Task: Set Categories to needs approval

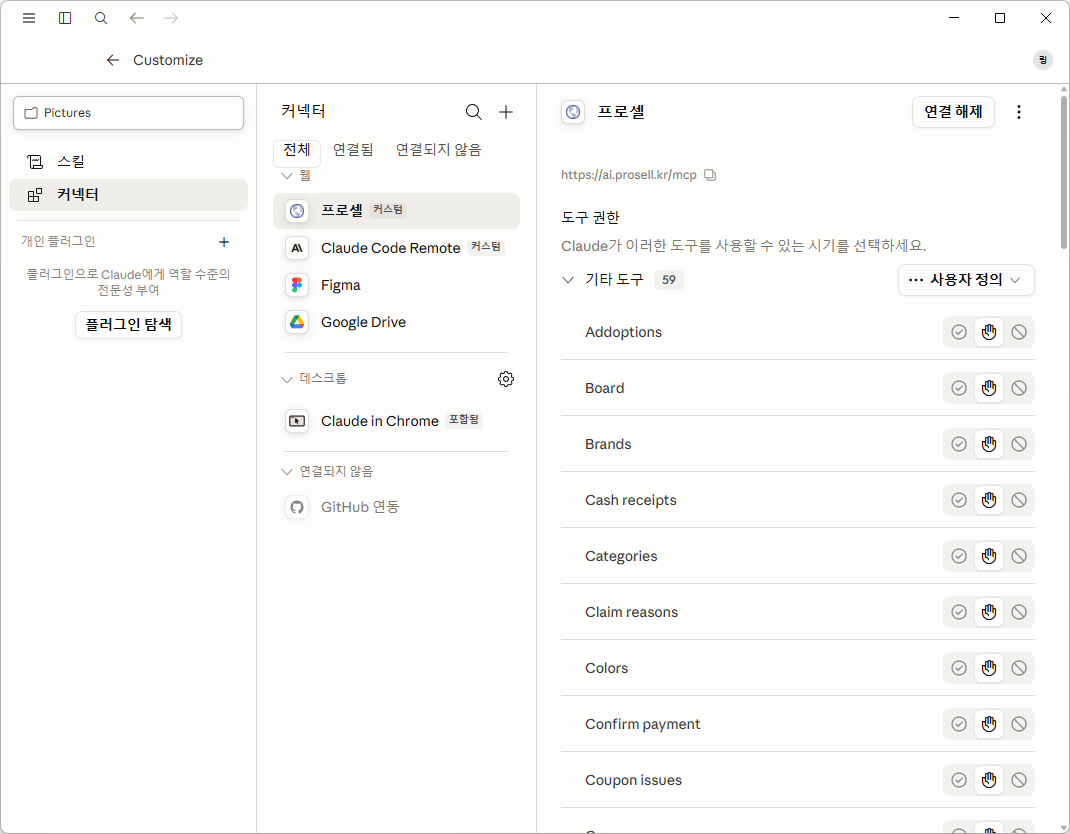Action: (989, 556)
